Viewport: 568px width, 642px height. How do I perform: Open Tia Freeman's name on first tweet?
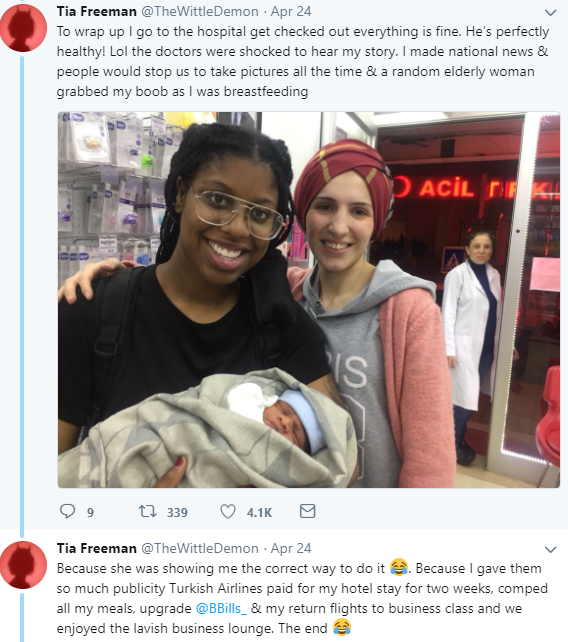[x=97, y=11]
